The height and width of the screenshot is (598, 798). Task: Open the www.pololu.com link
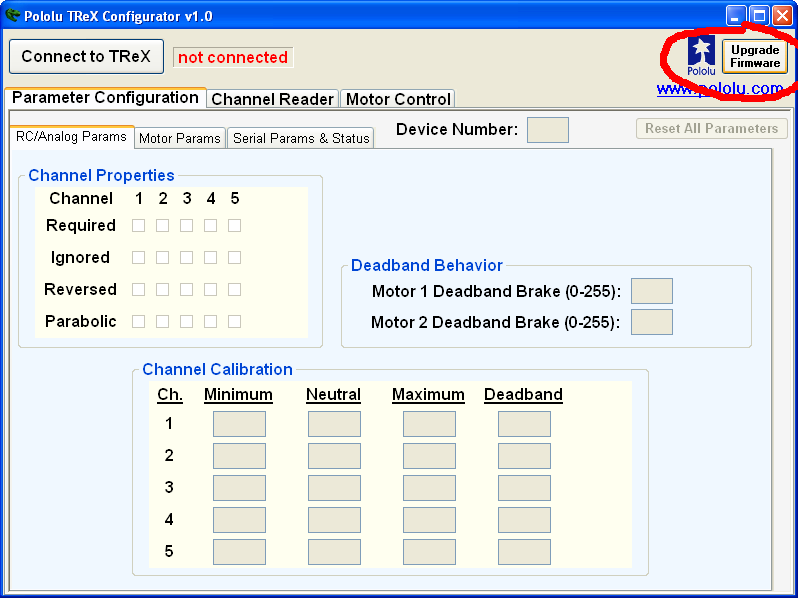(x=719, y=89)
